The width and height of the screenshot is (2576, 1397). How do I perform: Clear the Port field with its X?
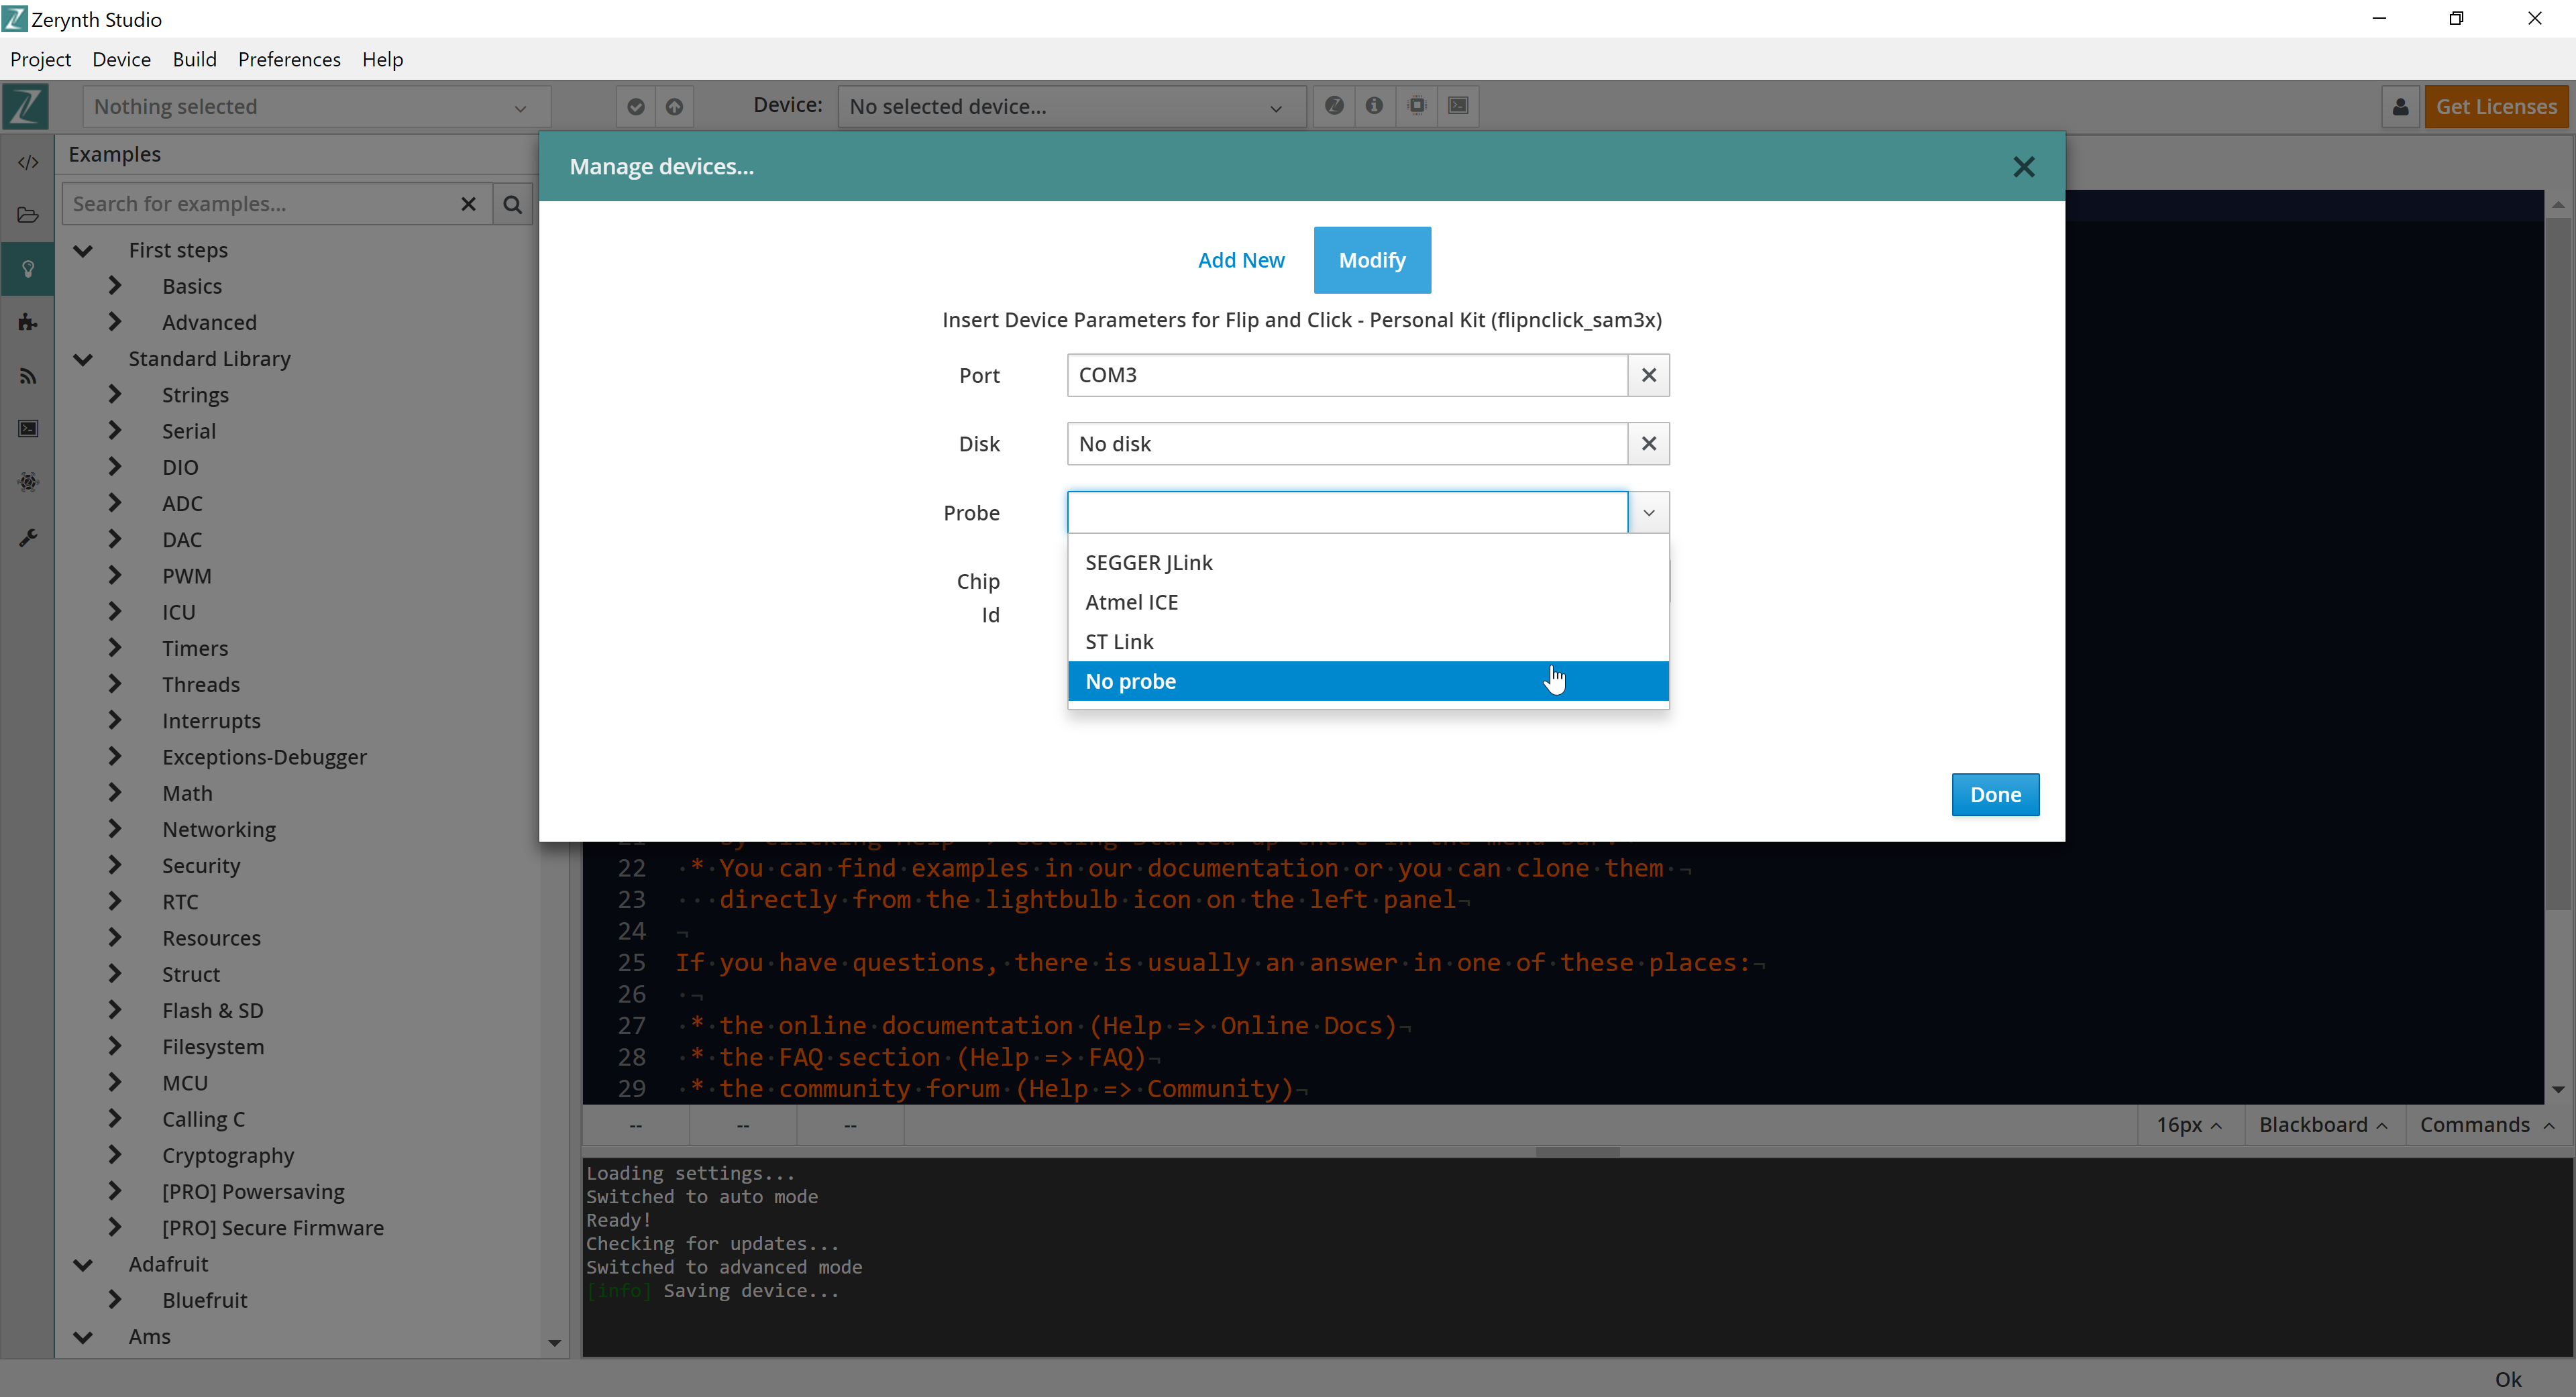[1649, 375]
